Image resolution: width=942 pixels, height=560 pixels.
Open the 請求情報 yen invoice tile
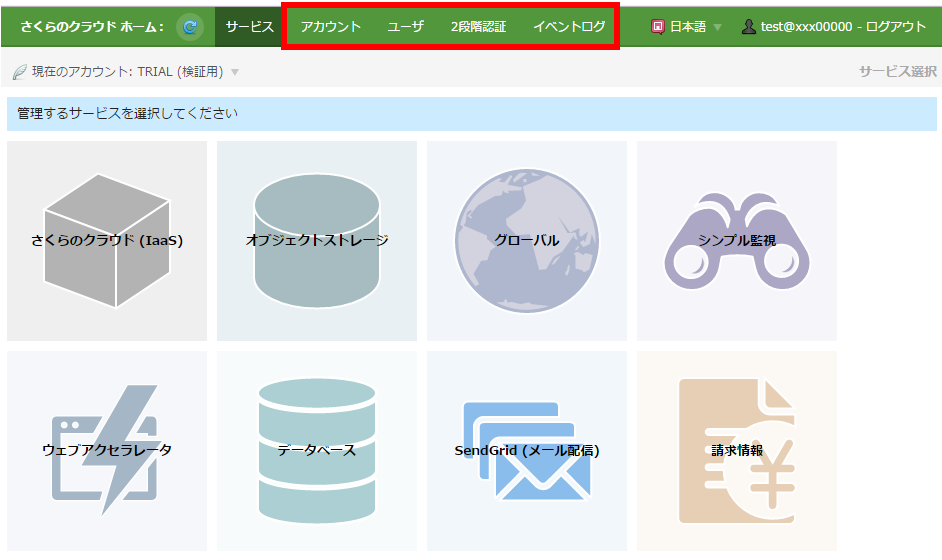pyautogui.click(x=737, y=451)
